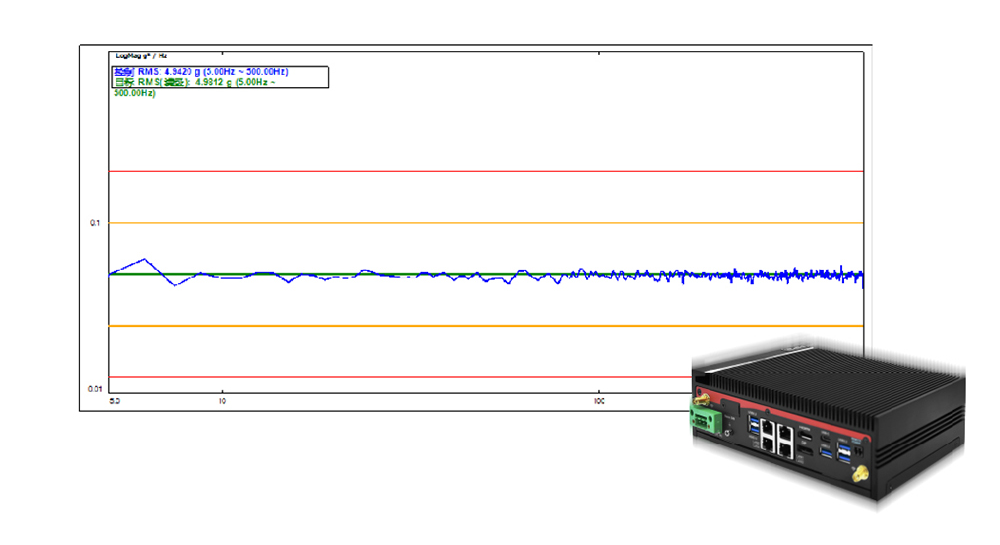Click the upper-left gold antenna connector
This screenshot has height=545, width=1000.
702,399
